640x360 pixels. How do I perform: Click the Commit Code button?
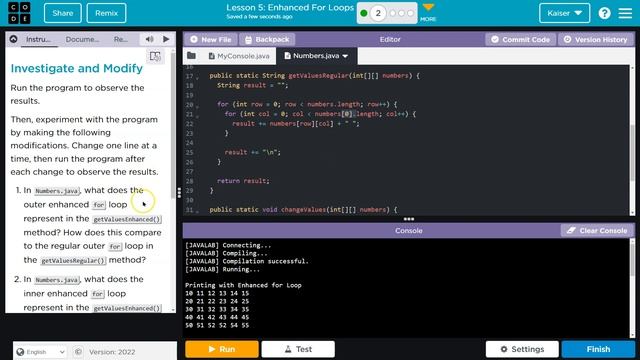click(x=520, y=39)
